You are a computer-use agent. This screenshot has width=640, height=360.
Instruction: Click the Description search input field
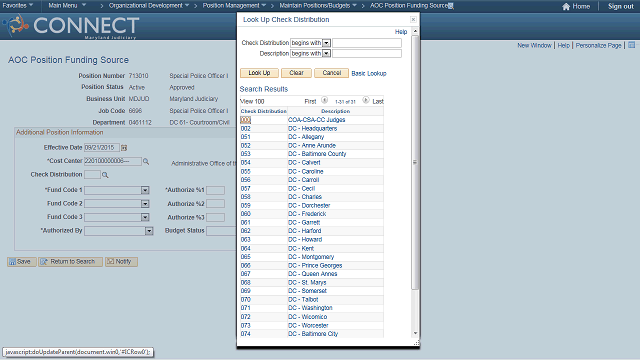[367, 53]
